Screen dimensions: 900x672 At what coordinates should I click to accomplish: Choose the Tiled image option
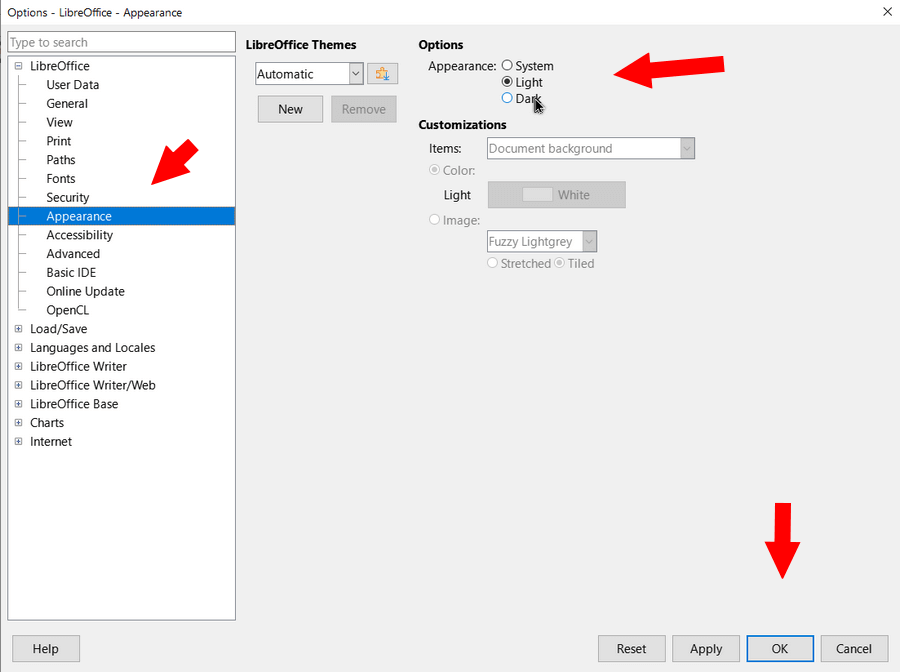click(560, 263)
